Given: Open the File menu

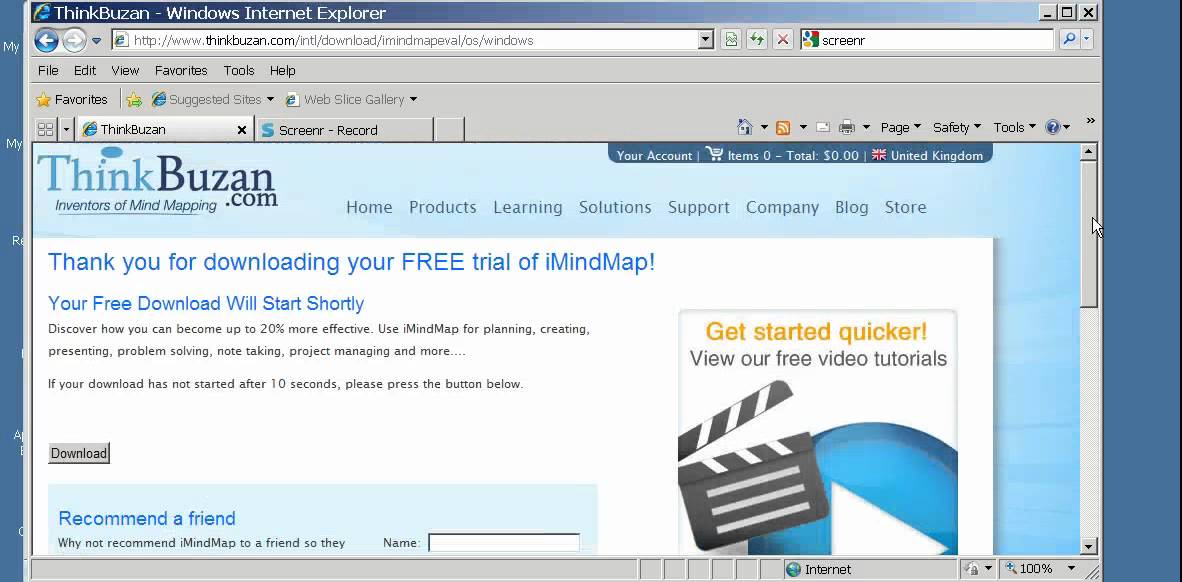Looking at the screenshot, I should 47,70.
